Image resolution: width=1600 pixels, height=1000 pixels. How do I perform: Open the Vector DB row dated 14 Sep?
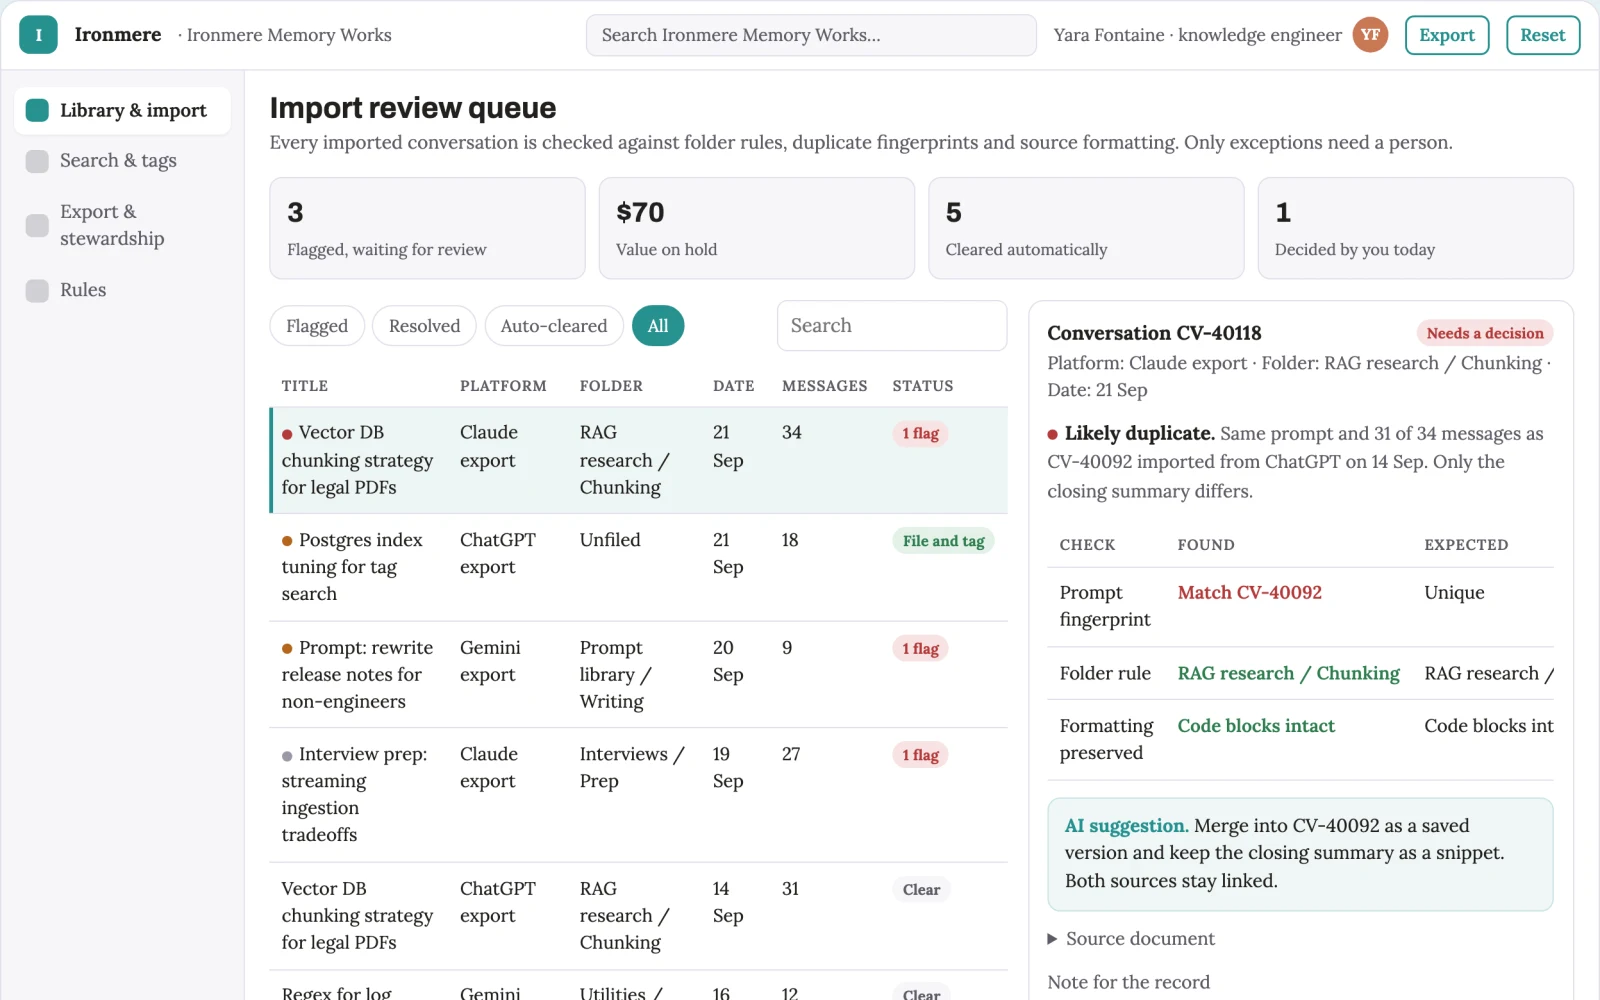[639, 916]
